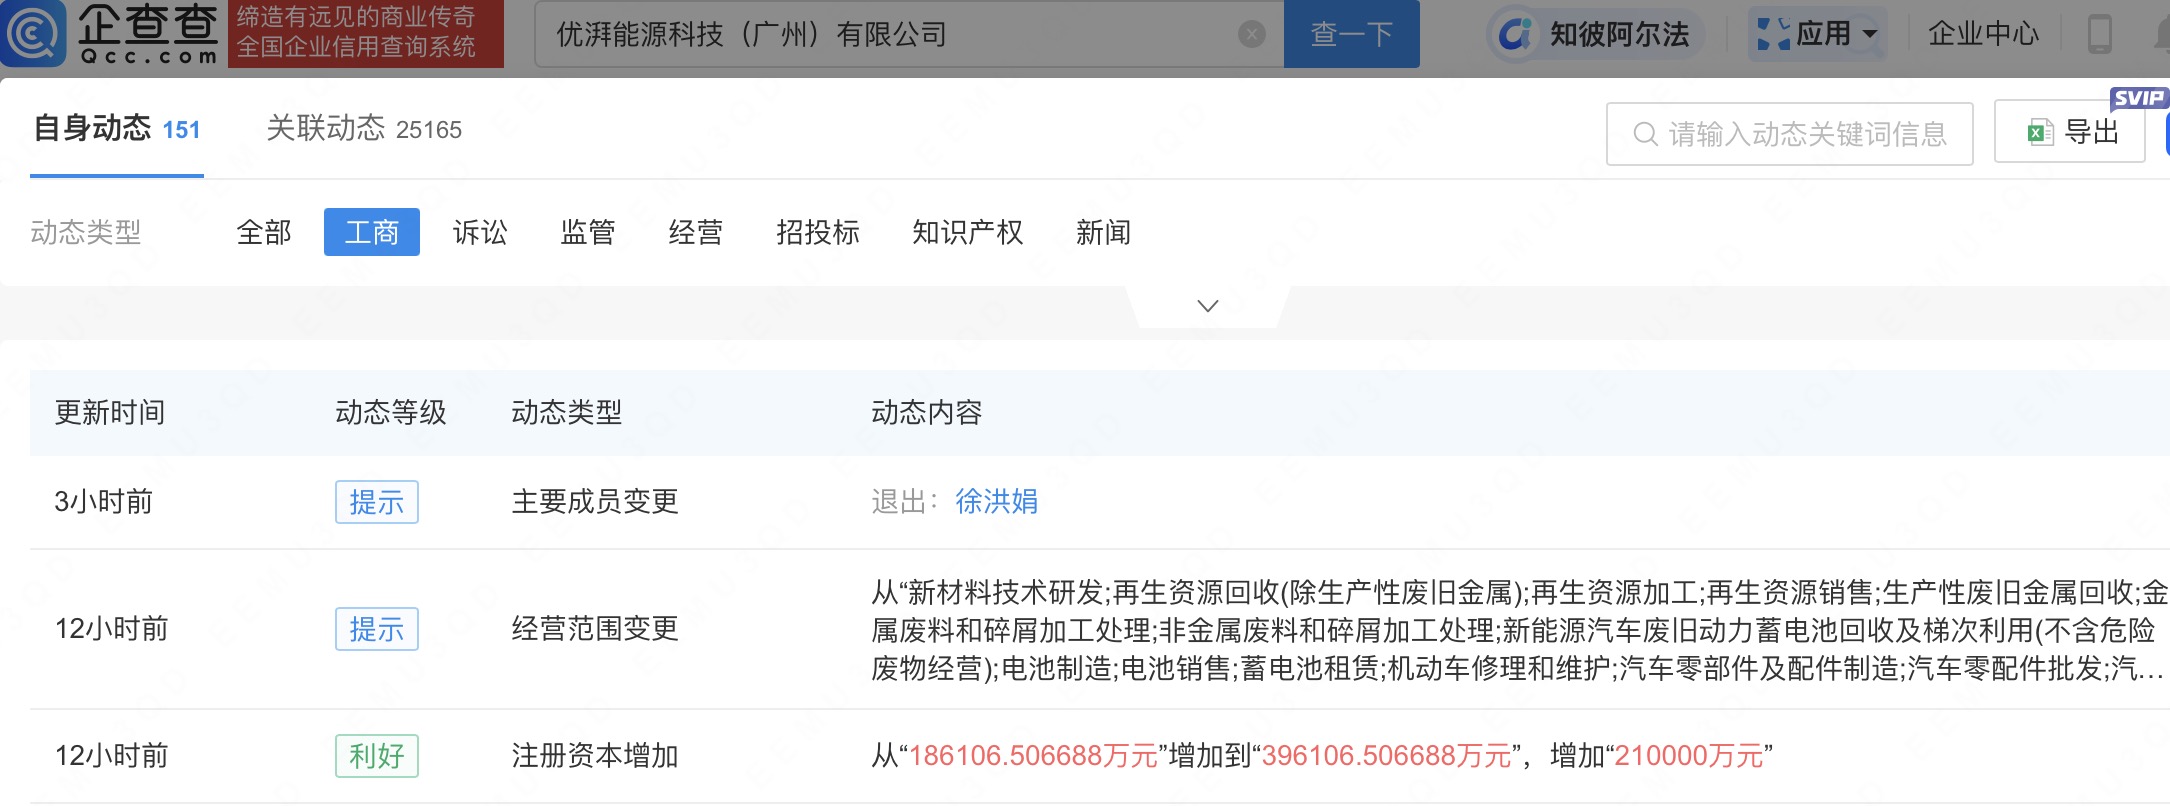Expand the filter options chevron
The width and height of the screenshot is (2170, 806).
point(1208,306)
